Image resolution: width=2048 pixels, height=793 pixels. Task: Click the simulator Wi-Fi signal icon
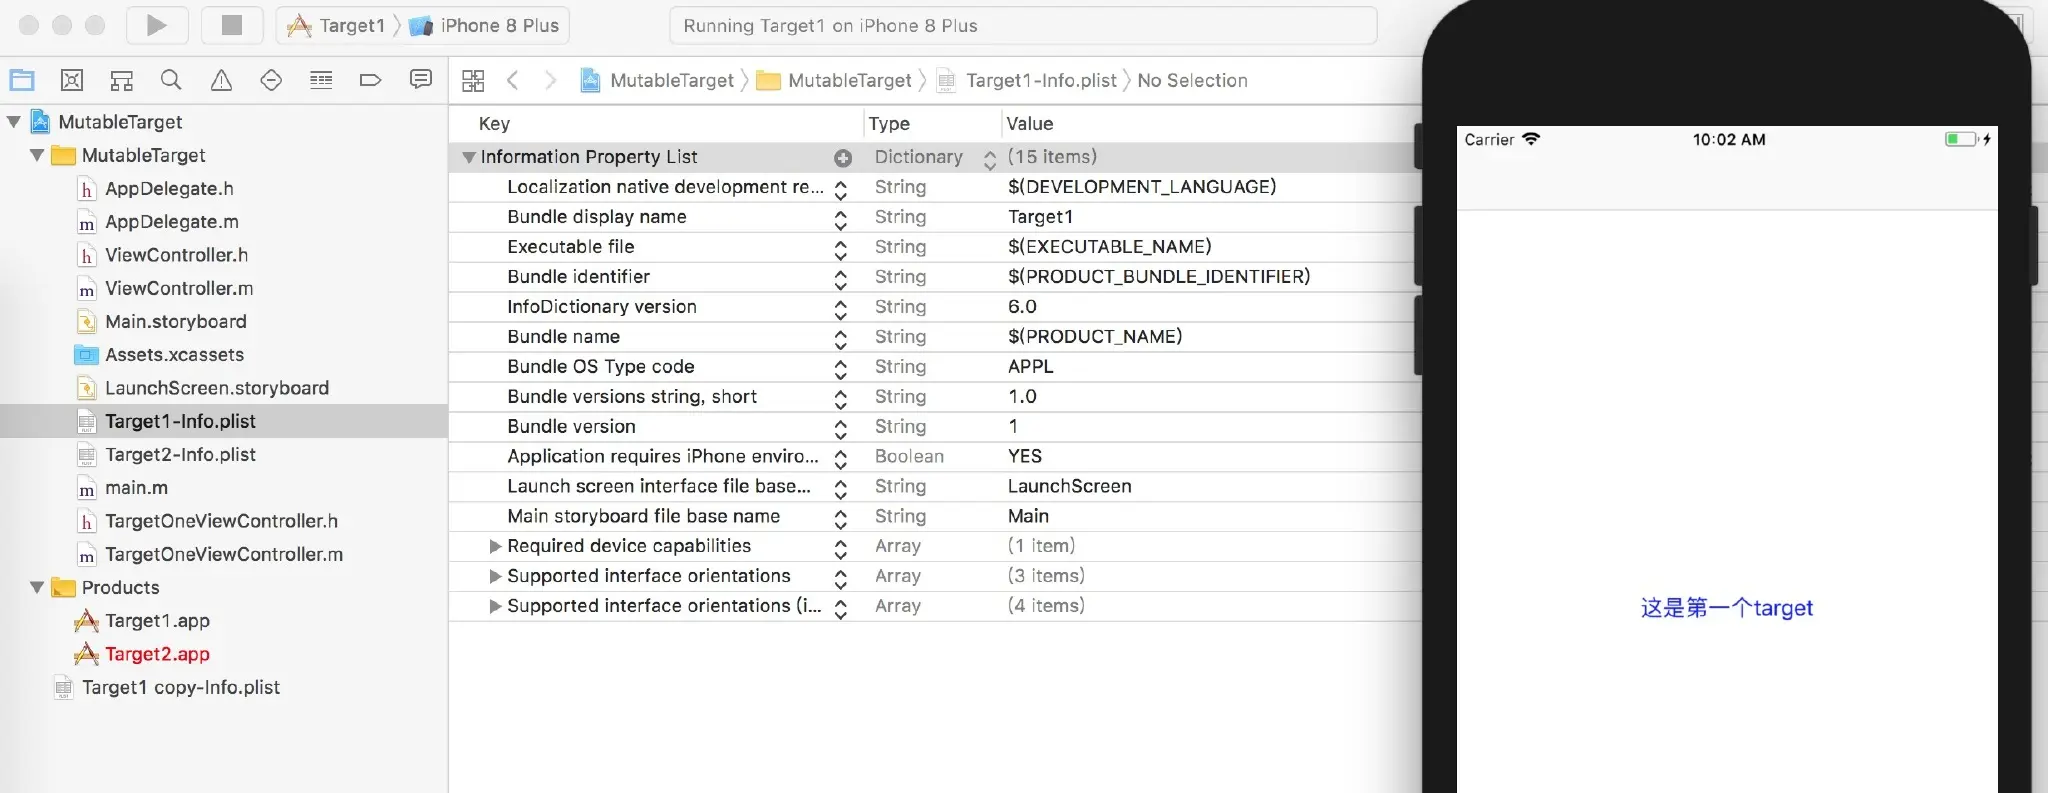(1531, 139)
